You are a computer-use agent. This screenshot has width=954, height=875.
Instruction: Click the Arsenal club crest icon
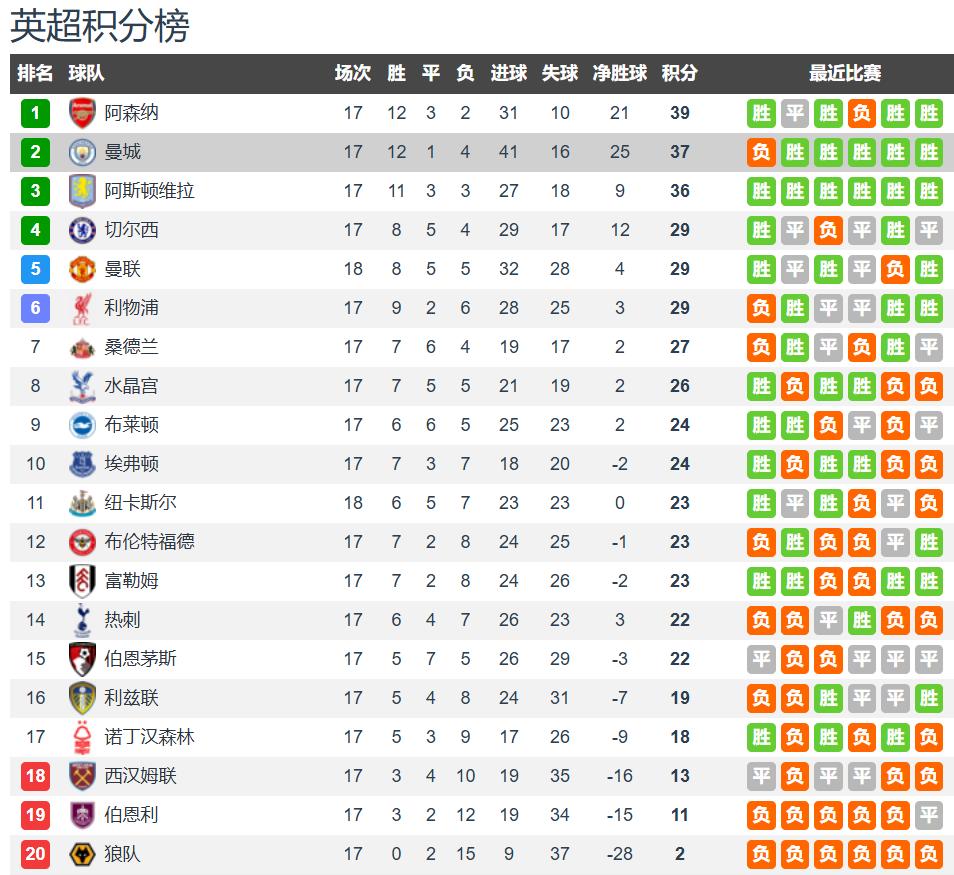[x=82, y=113]
